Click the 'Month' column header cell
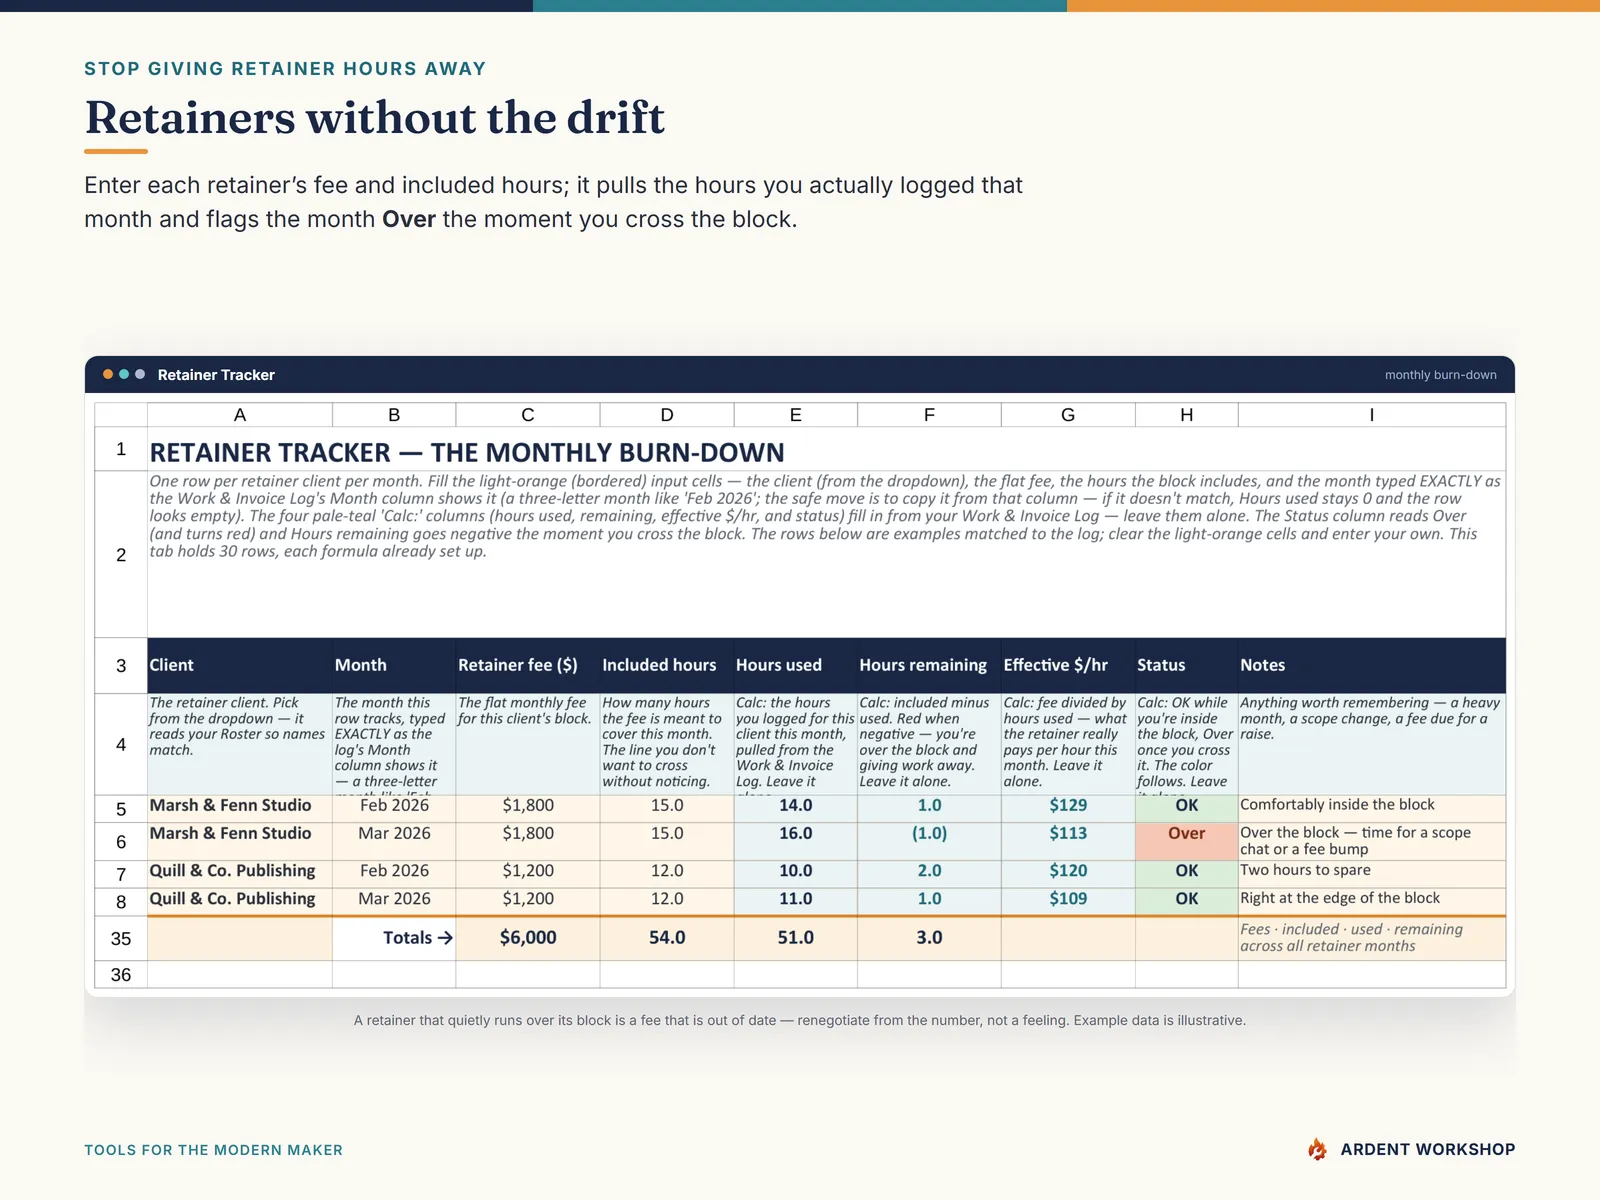This screenshot has height=1200, width=1600. point(394,666)
